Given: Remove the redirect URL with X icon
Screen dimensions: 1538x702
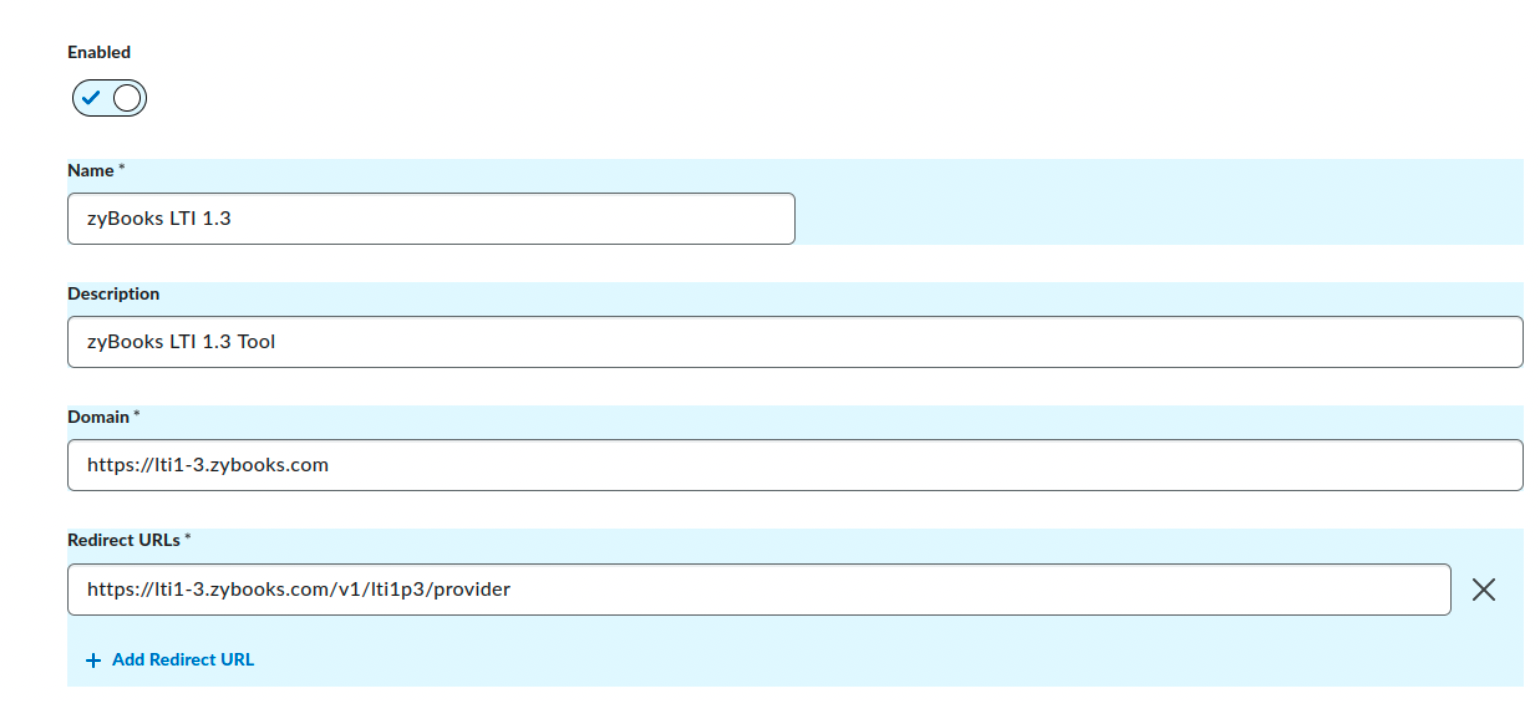Looking at the screenshot, I should point(1484,590).
